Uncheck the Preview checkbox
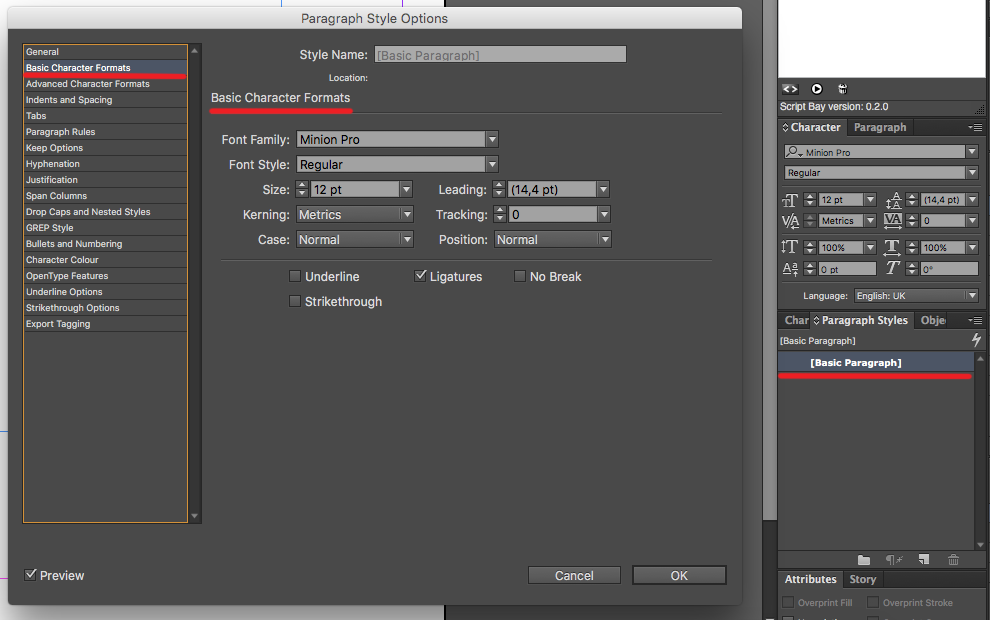The image size is (990, 620). click(30, 575)
